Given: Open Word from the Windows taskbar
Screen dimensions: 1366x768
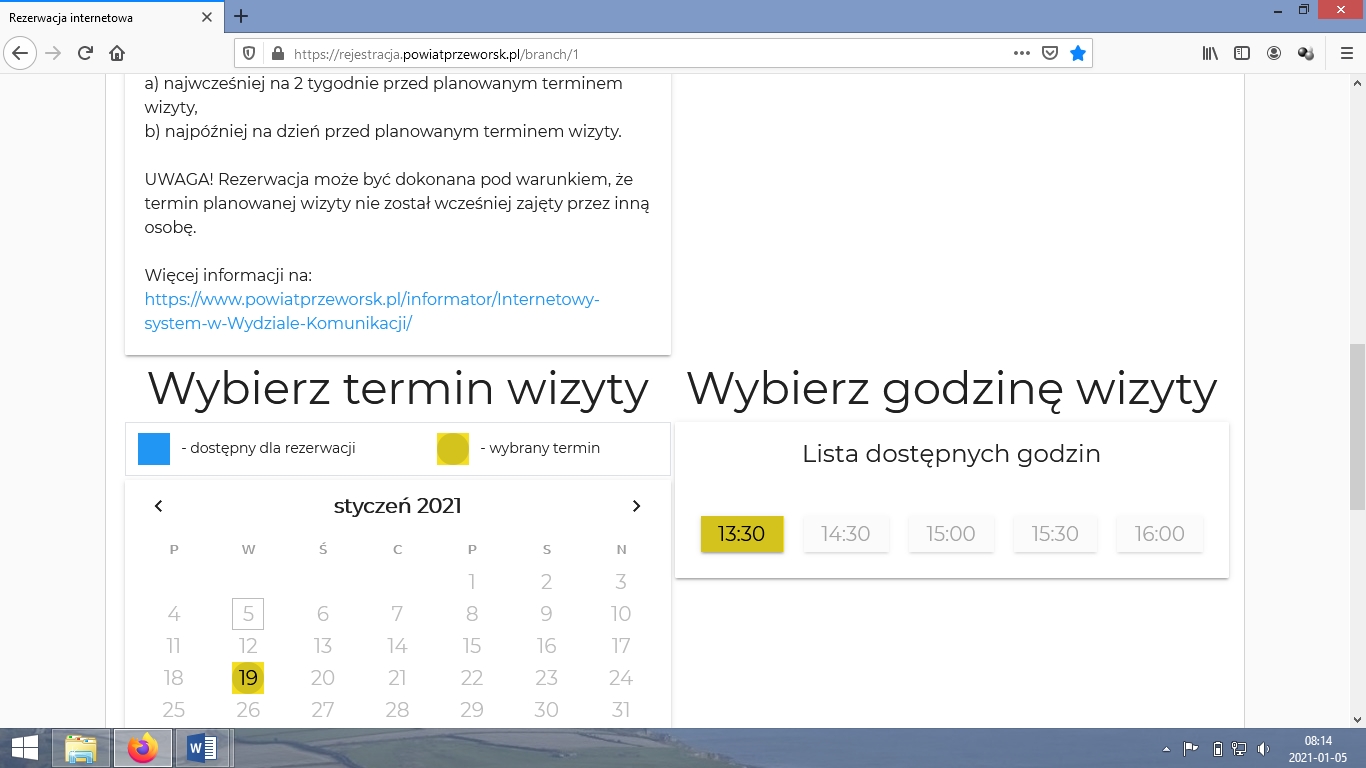Looking at the screenshot, I should tap(202, 748).
